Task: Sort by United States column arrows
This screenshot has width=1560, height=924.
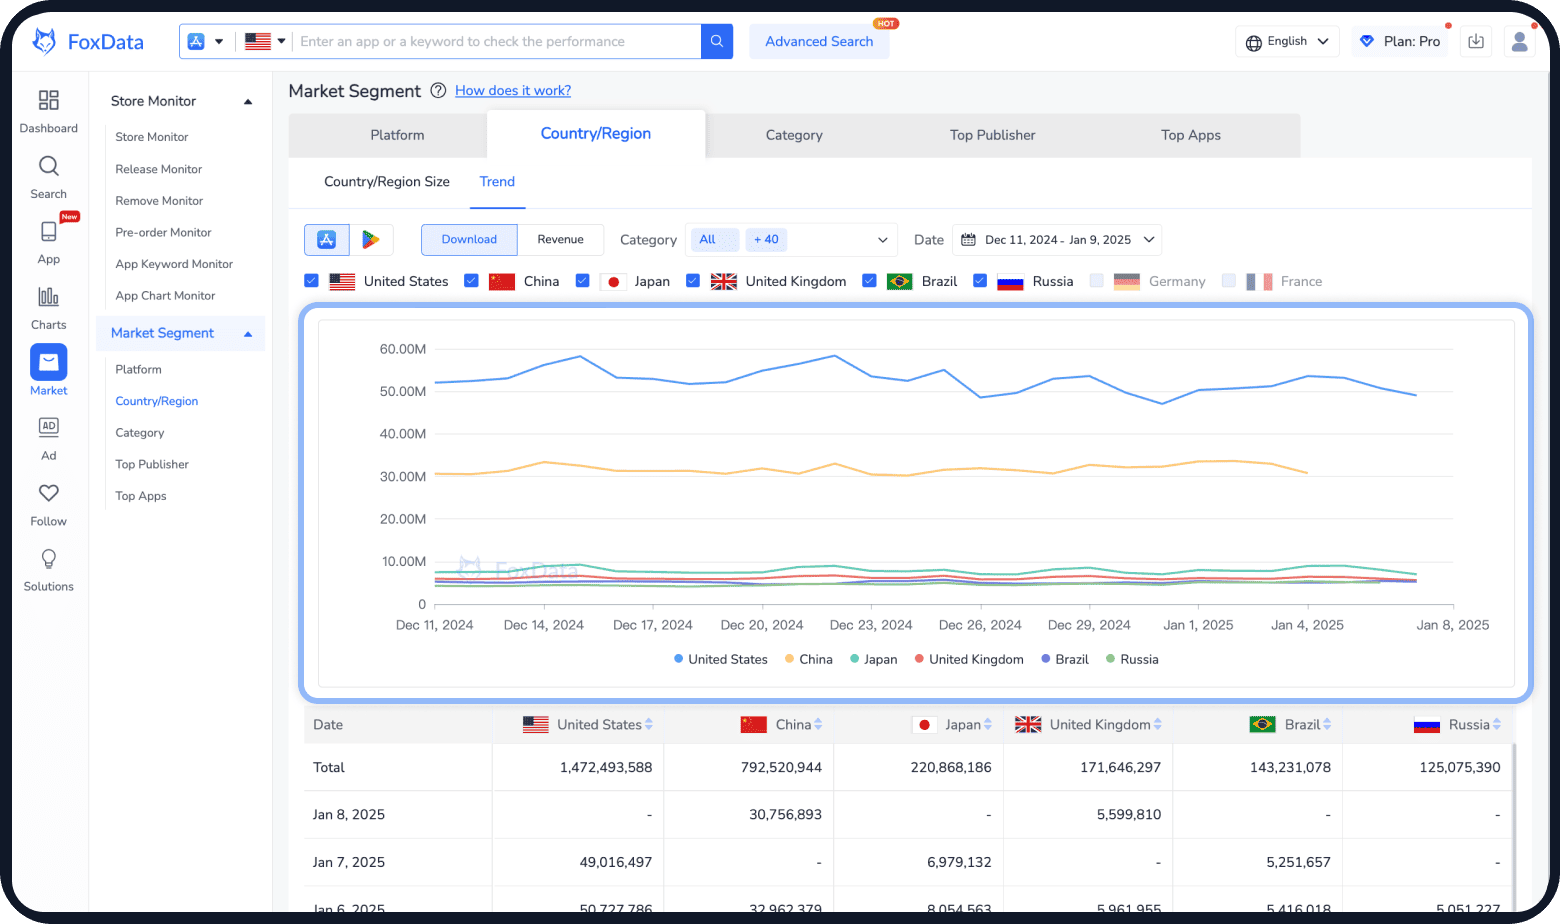Action: [x=649, y=725]
